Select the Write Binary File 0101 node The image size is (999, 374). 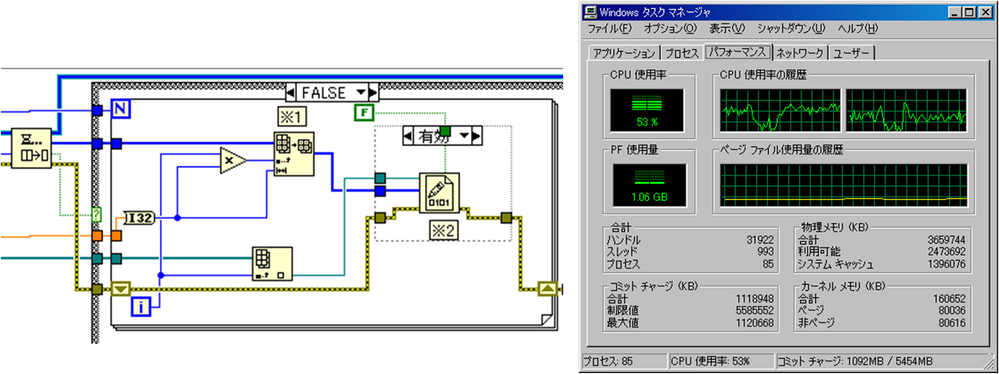[x=439, y=192]
